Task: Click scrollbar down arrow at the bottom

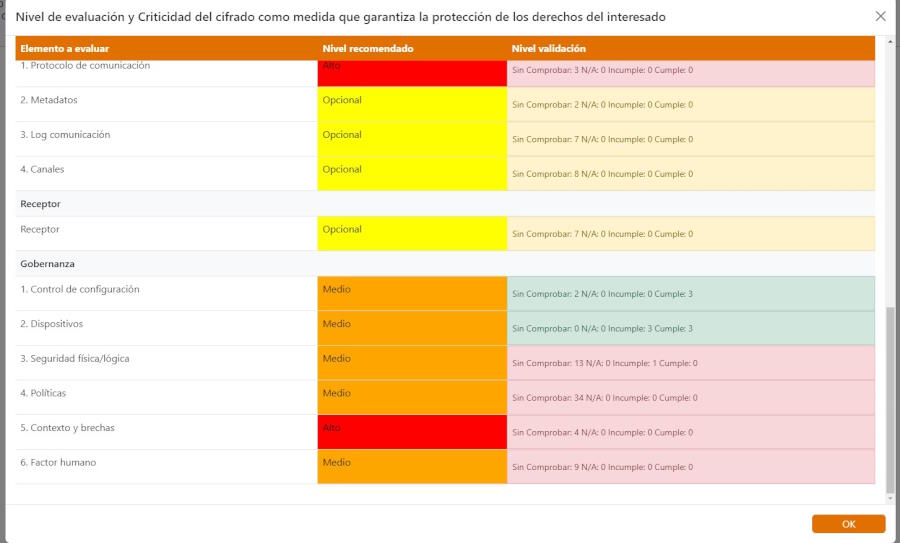Action: (890, 499)
